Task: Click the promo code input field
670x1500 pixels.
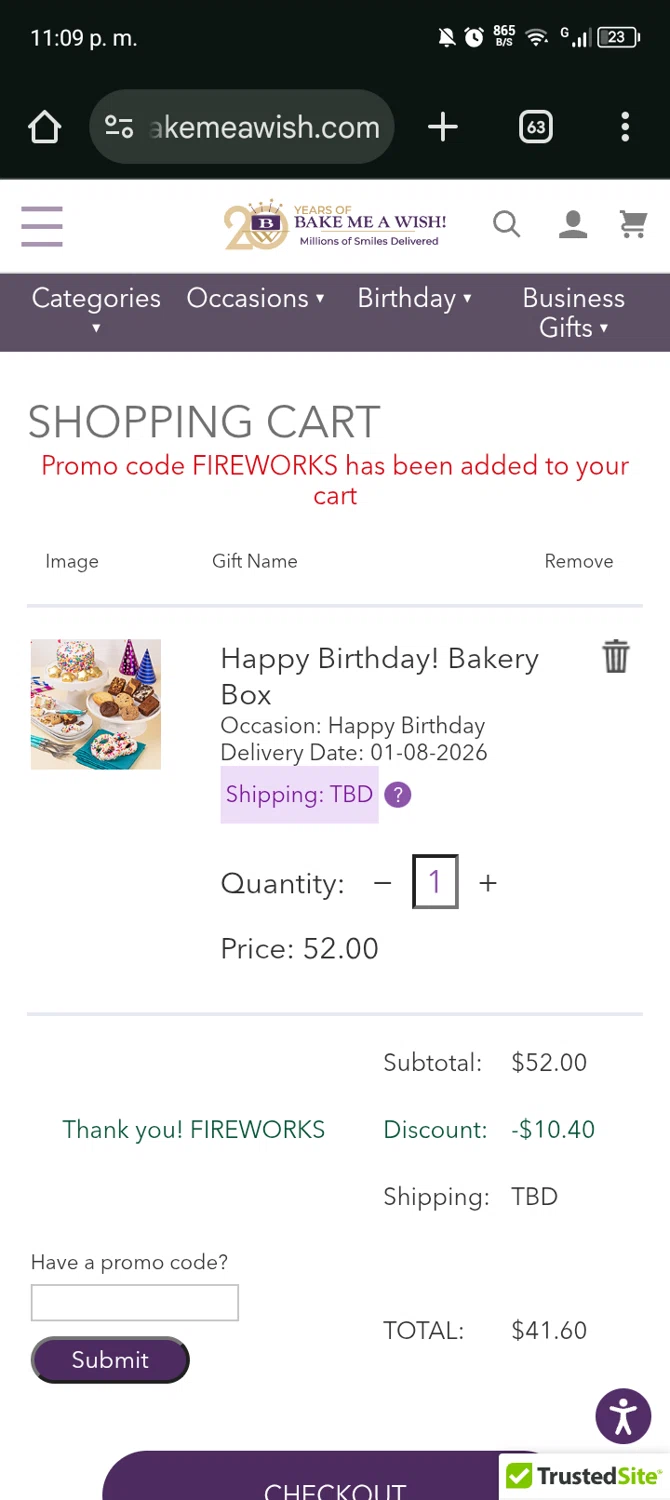Action: [135, 1303]
